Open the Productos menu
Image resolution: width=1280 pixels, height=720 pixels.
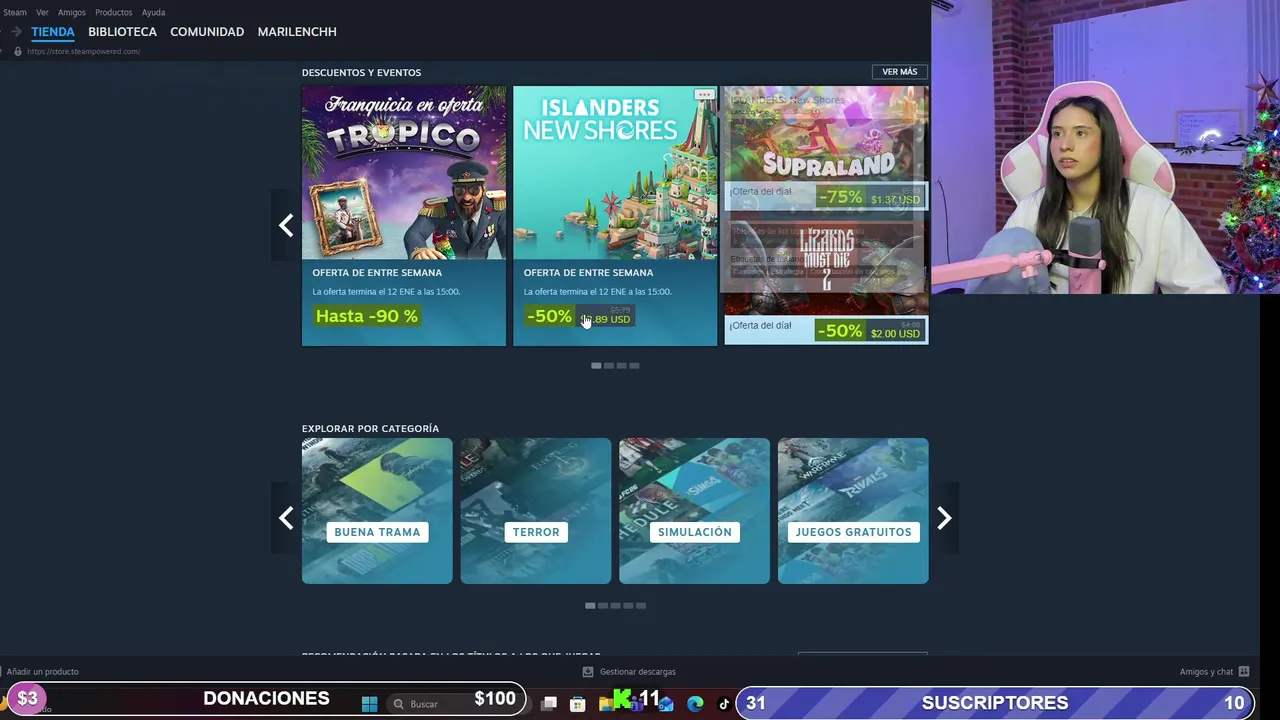coord(113,12)
